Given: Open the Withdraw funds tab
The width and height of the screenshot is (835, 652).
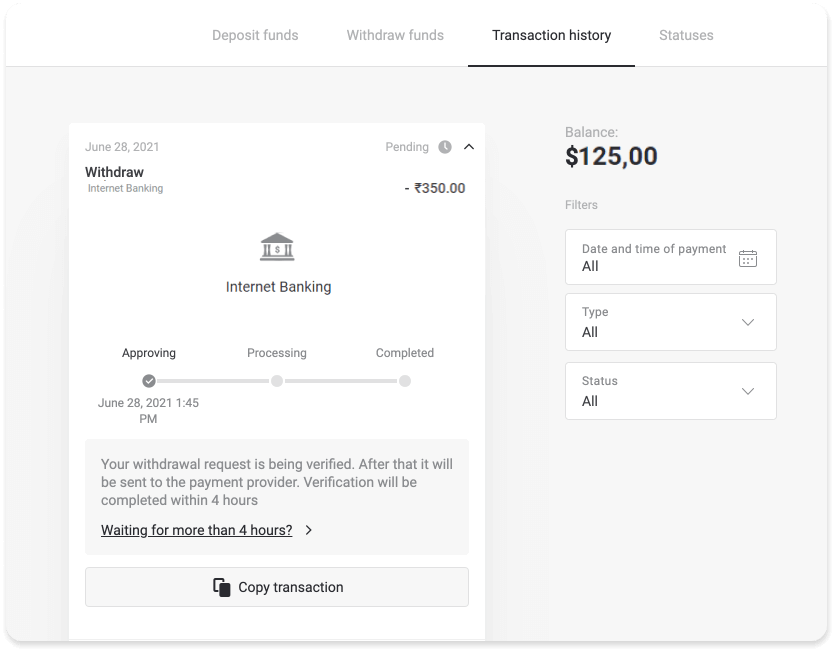Looking at the screenshot, I should pyautogui.click(x=396, y=35).
